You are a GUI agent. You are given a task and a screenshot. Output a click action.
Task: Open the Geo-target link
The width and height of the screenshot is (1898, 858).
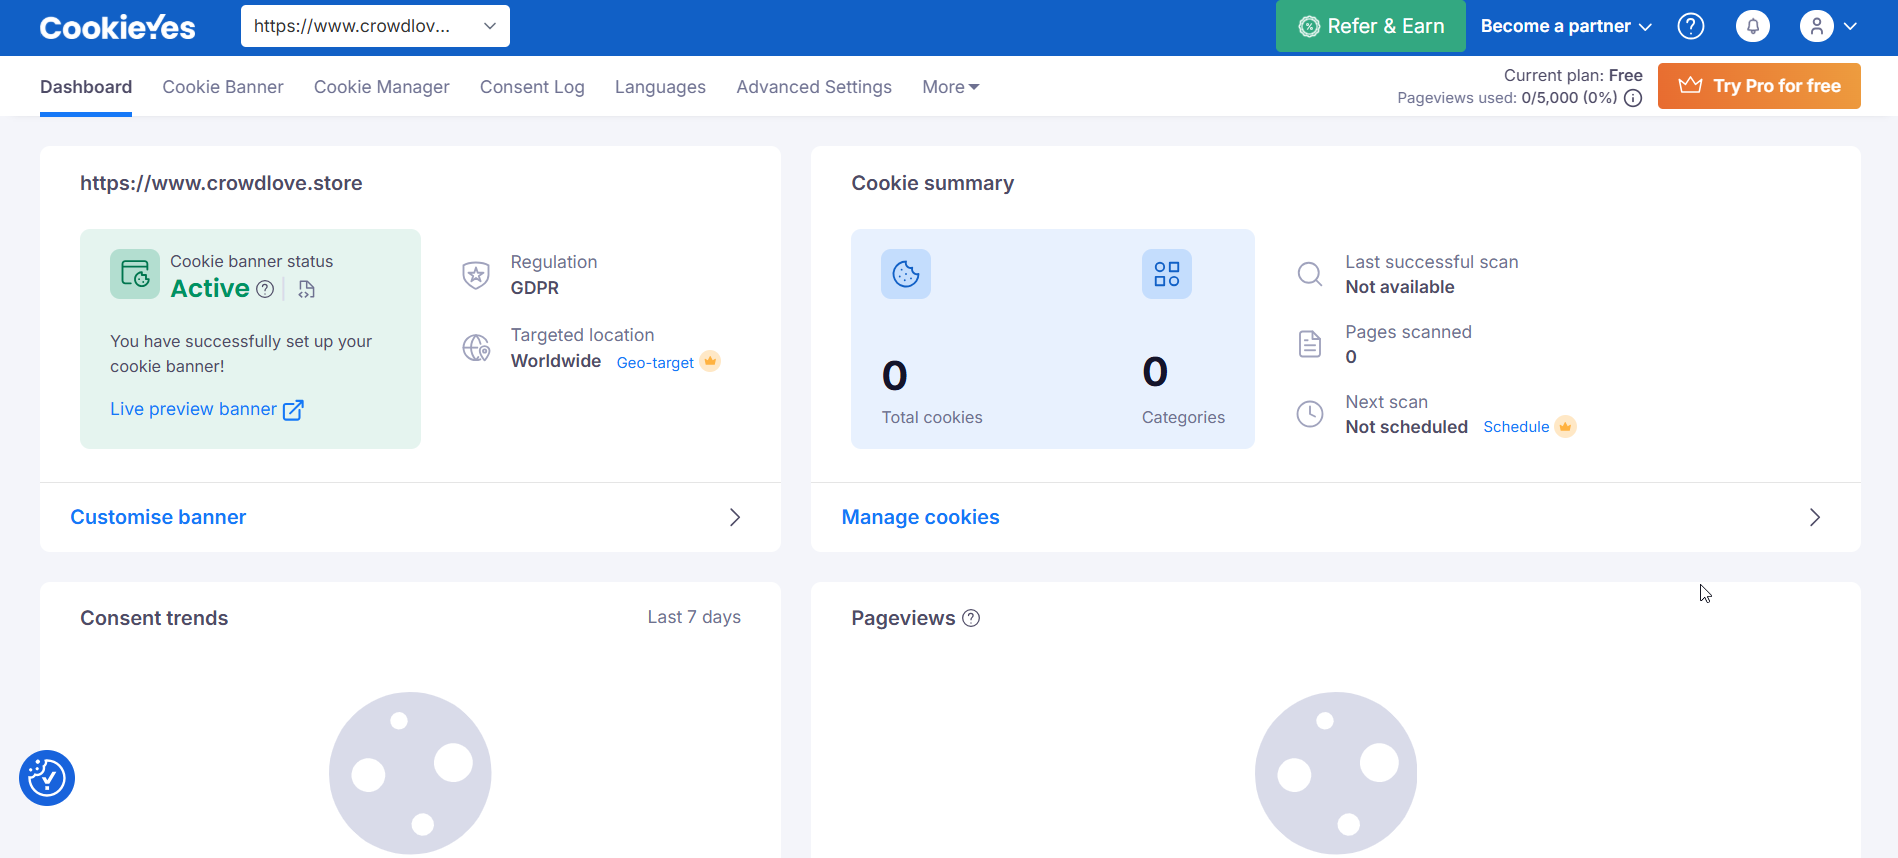click(655, 362)
